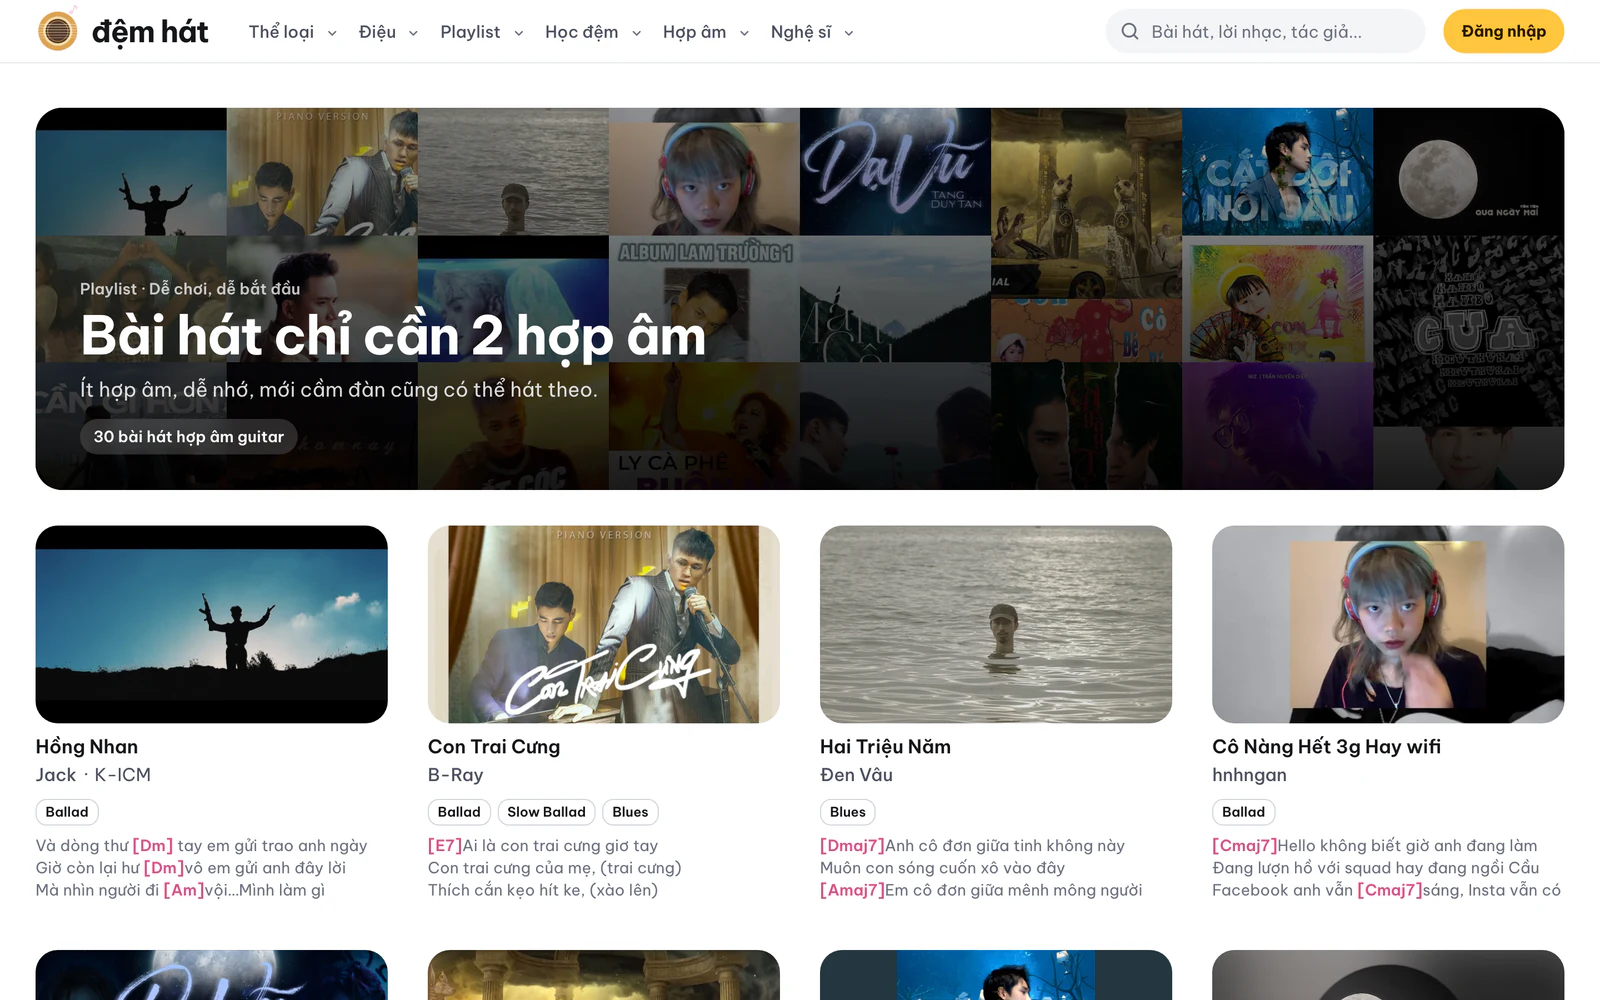Select Ballad tag under Con Trai Cưng
The width and height of the screenshot is (1600, 1000).
[x=459, y=812]
